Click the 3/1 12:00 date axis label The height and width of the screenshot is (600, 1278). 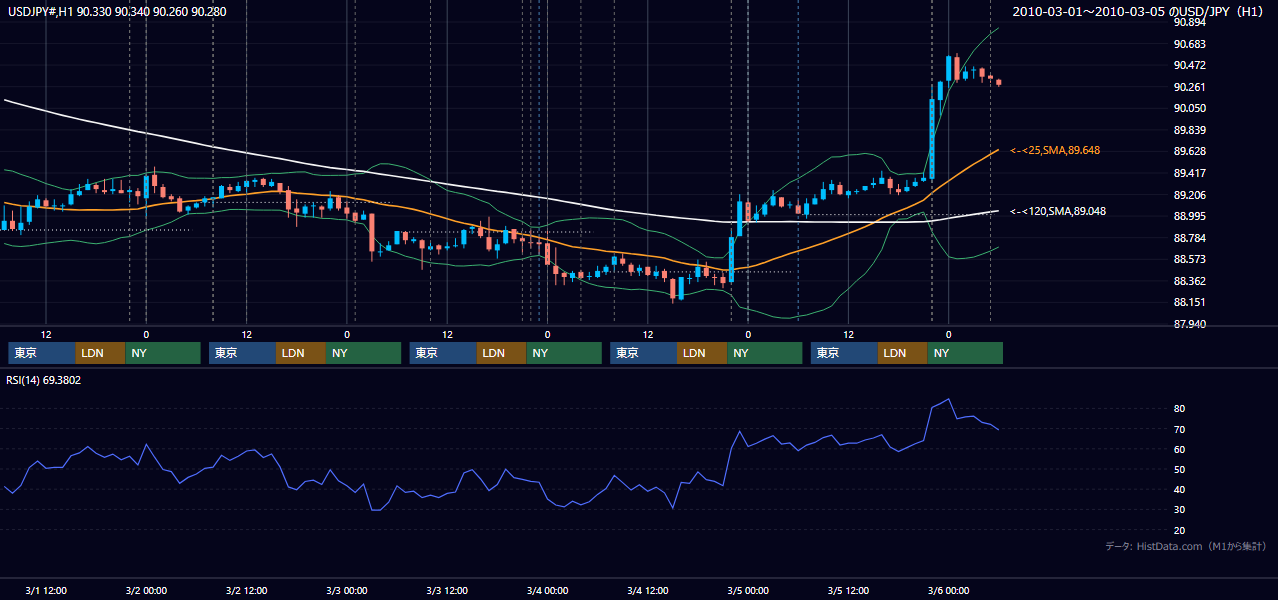pyautogui.click(x=46, y=590)
